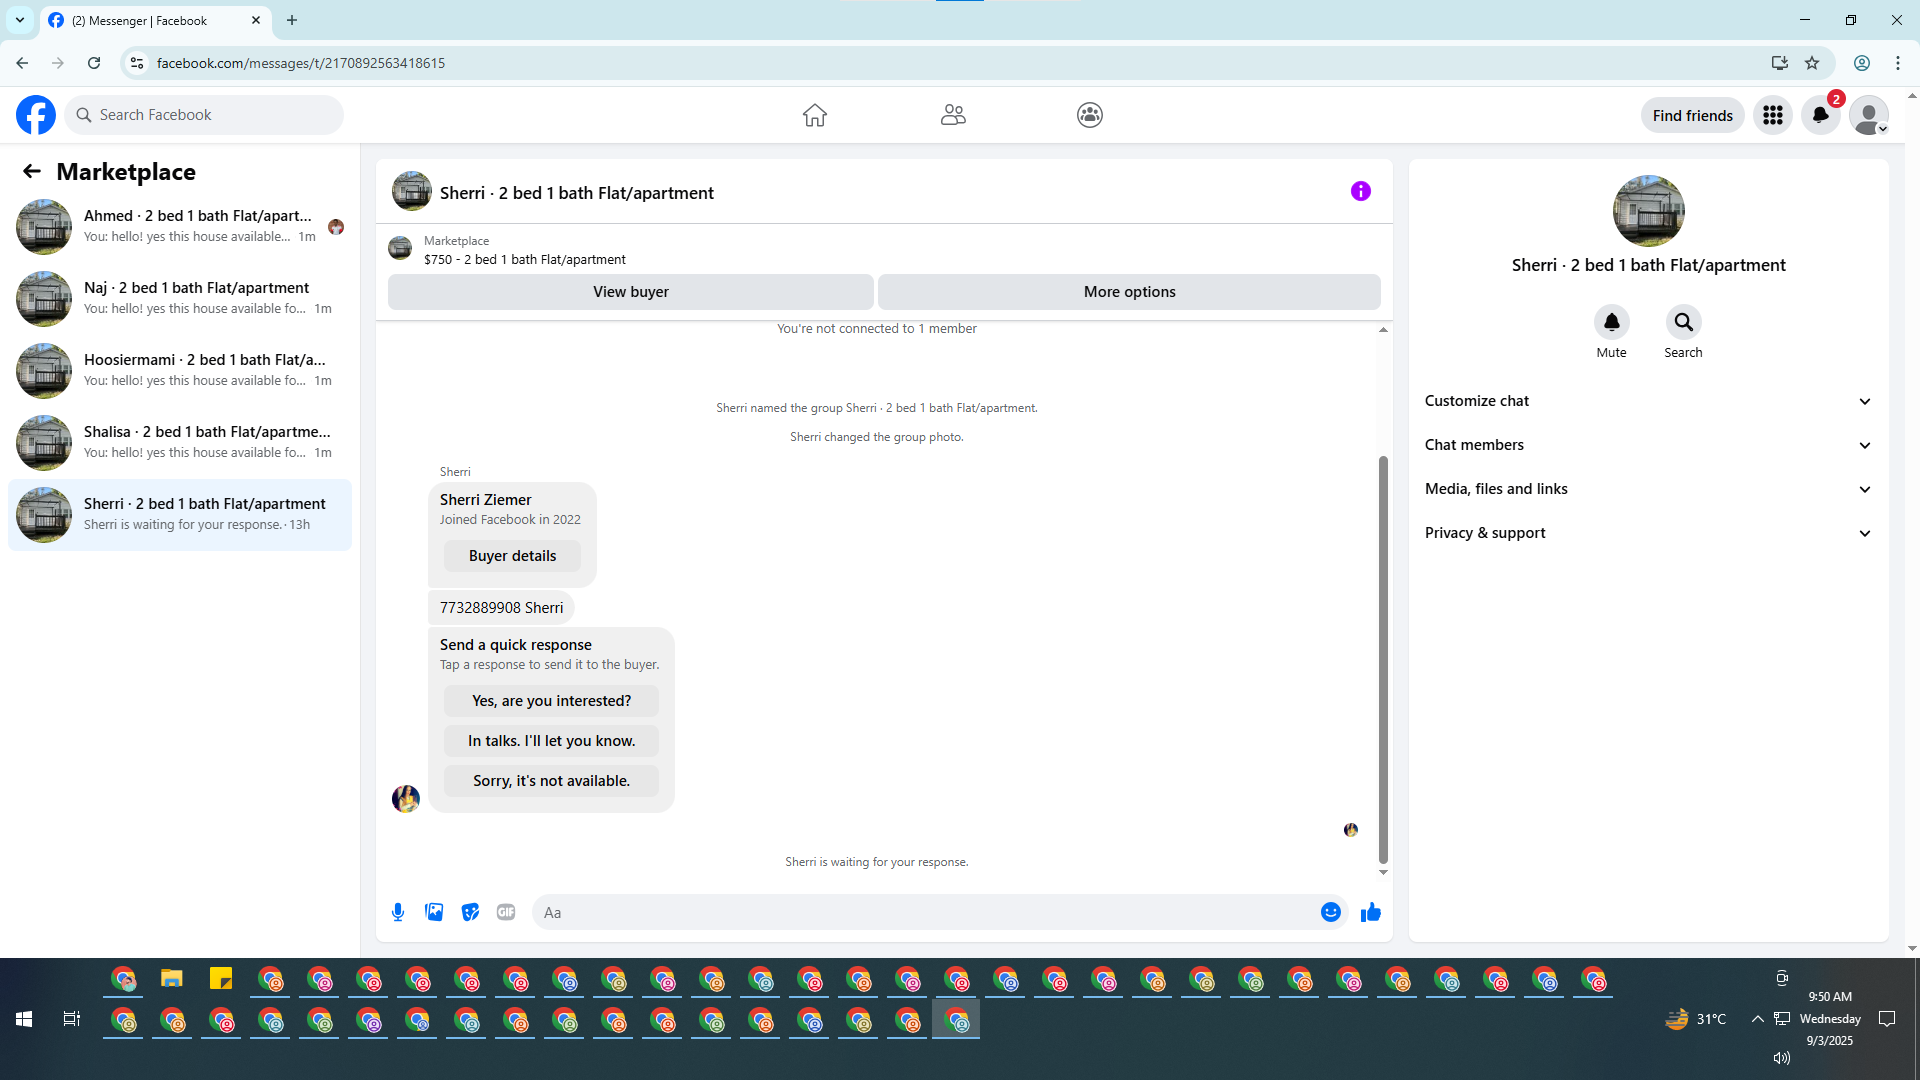Click the install app icon in address bar
The width and height of the screenshot is (1920, 1080).
pyautogui.click(x=1780, y=63)
